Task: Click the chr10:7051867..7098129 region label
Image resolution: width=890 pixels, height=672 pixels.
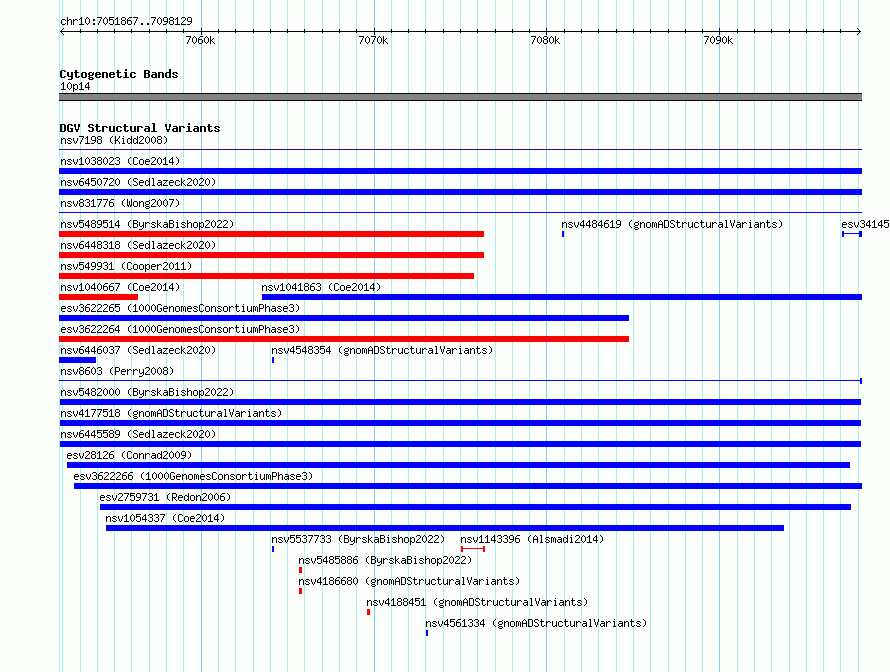Action: click(126, 21)
